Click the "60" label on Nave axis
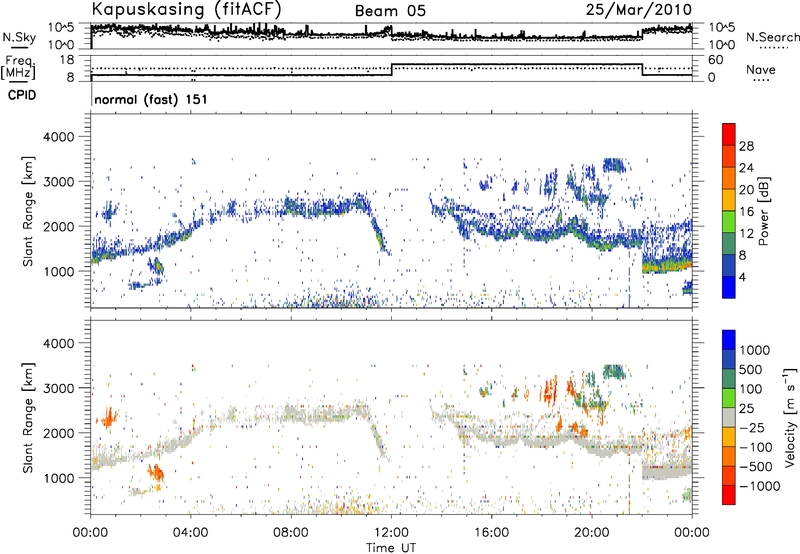 716,60
